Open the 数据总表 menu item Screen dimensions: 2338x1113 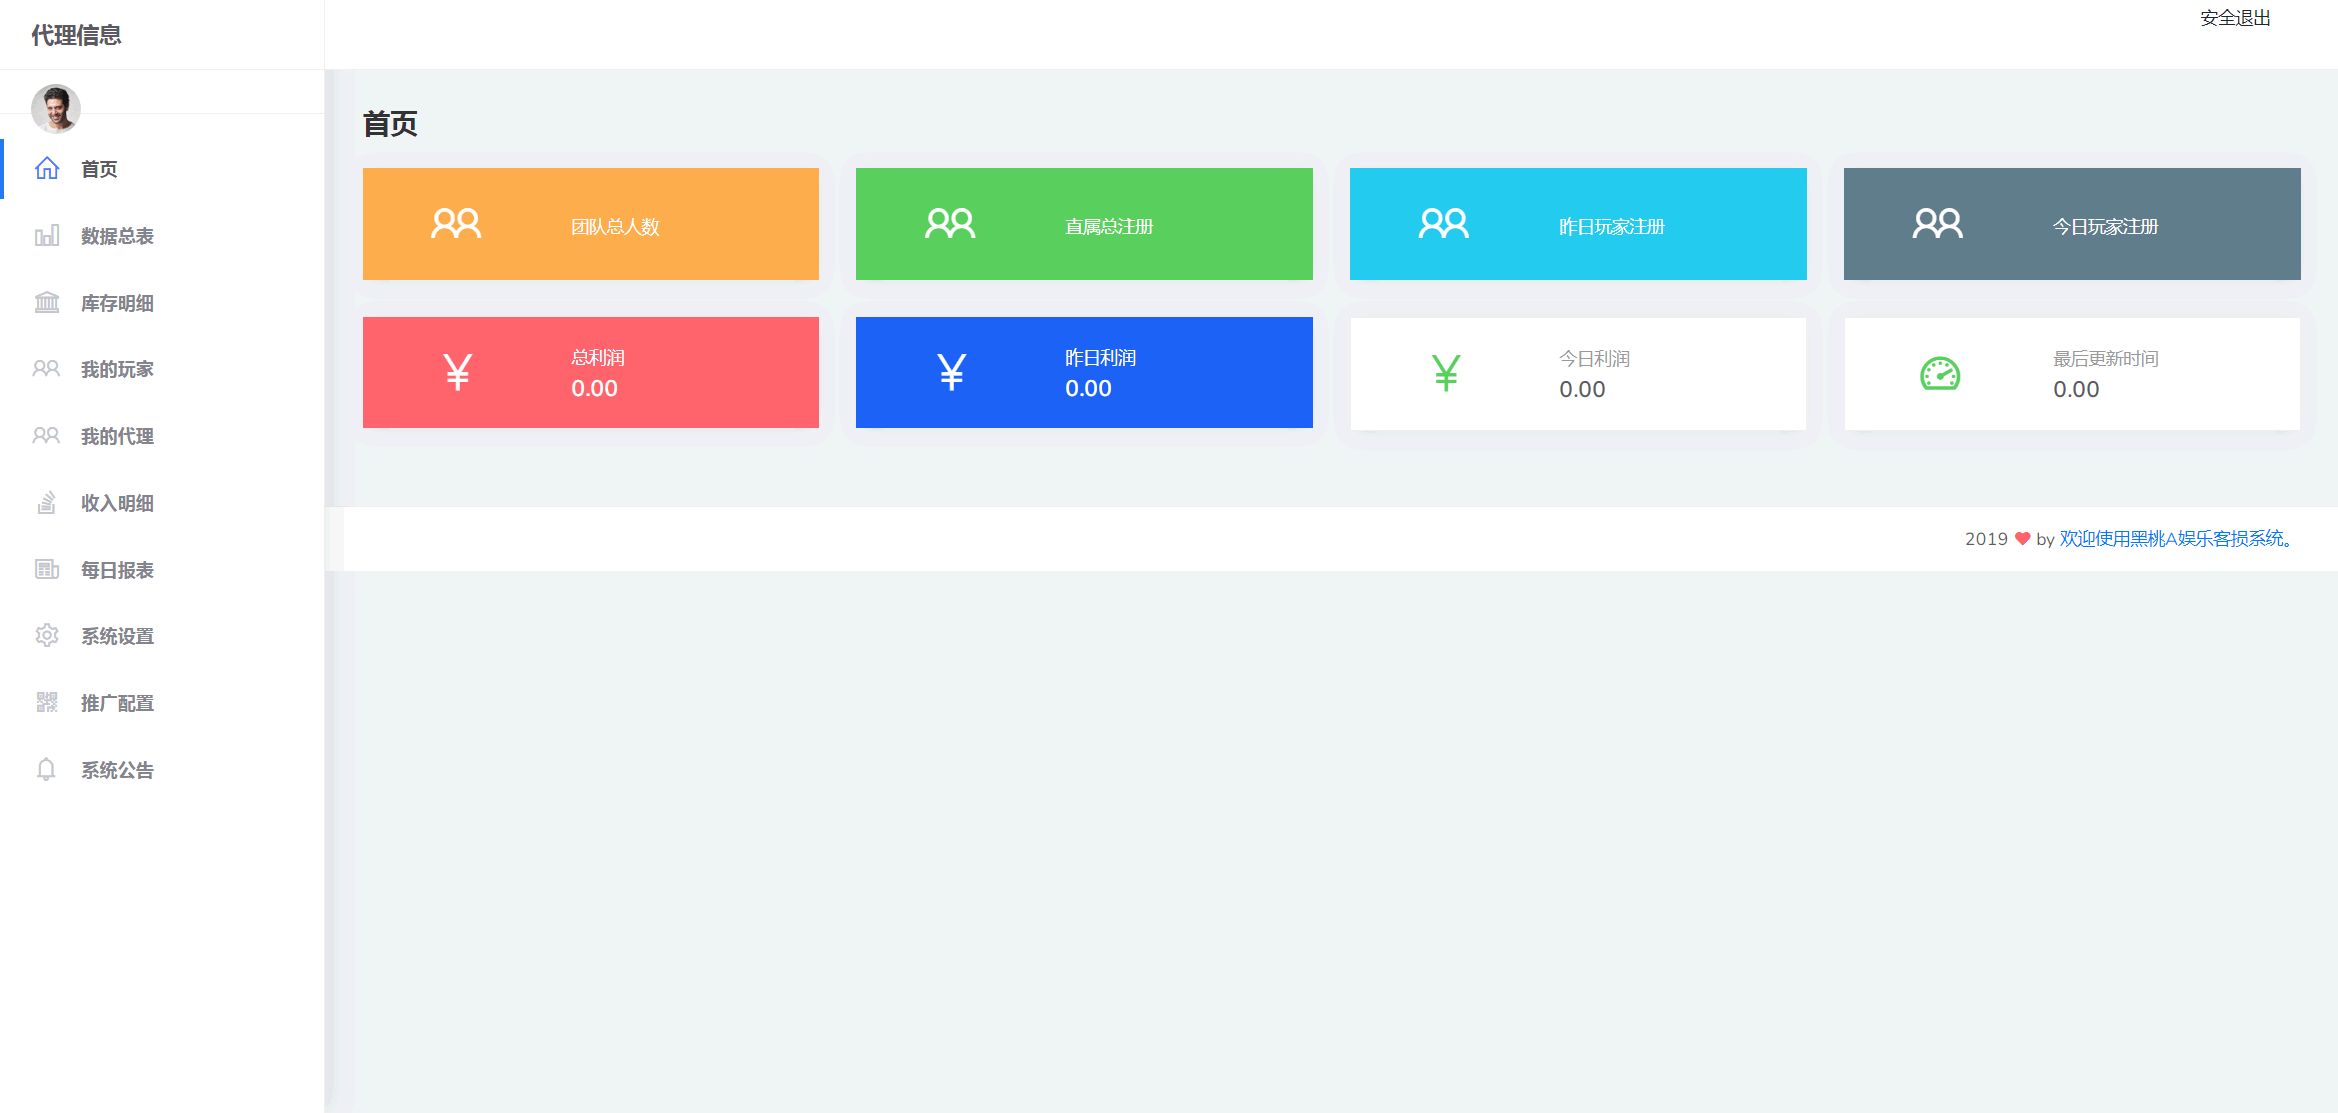pos(117,236)
